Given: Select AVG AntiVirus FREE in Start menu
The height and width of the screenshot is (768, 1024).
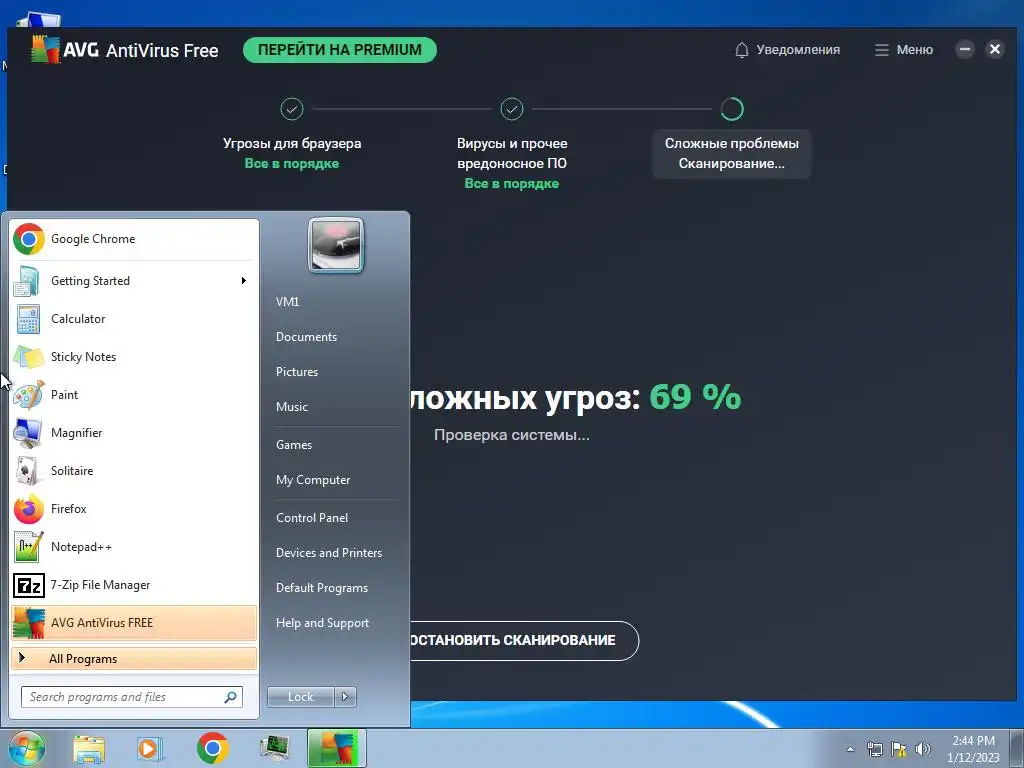Looking at the screenshot, I should [x=134, y=622].
